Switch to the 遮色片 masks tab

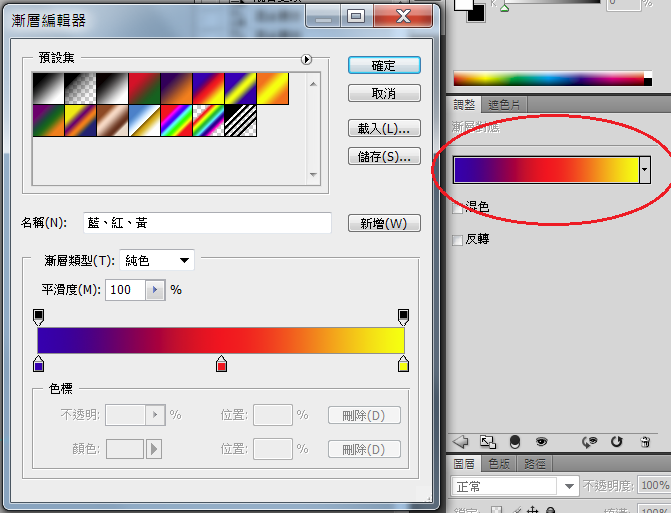click(504, 105)
